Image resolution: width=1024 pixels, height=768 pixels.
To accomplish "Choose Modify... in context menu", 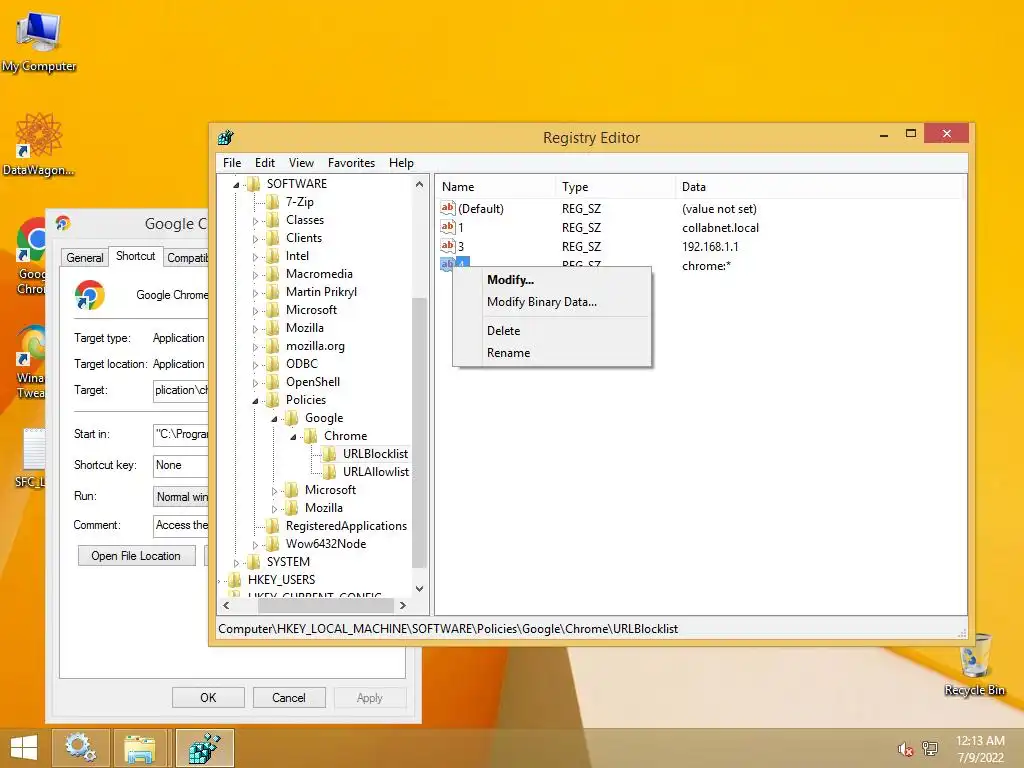I will click(x=552, y=280).
